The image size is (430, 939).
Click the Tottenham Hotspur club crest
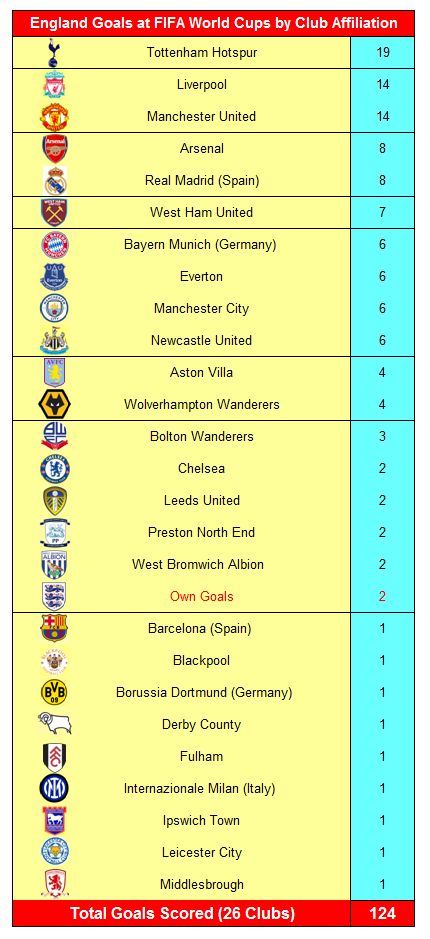pos(54,53)
